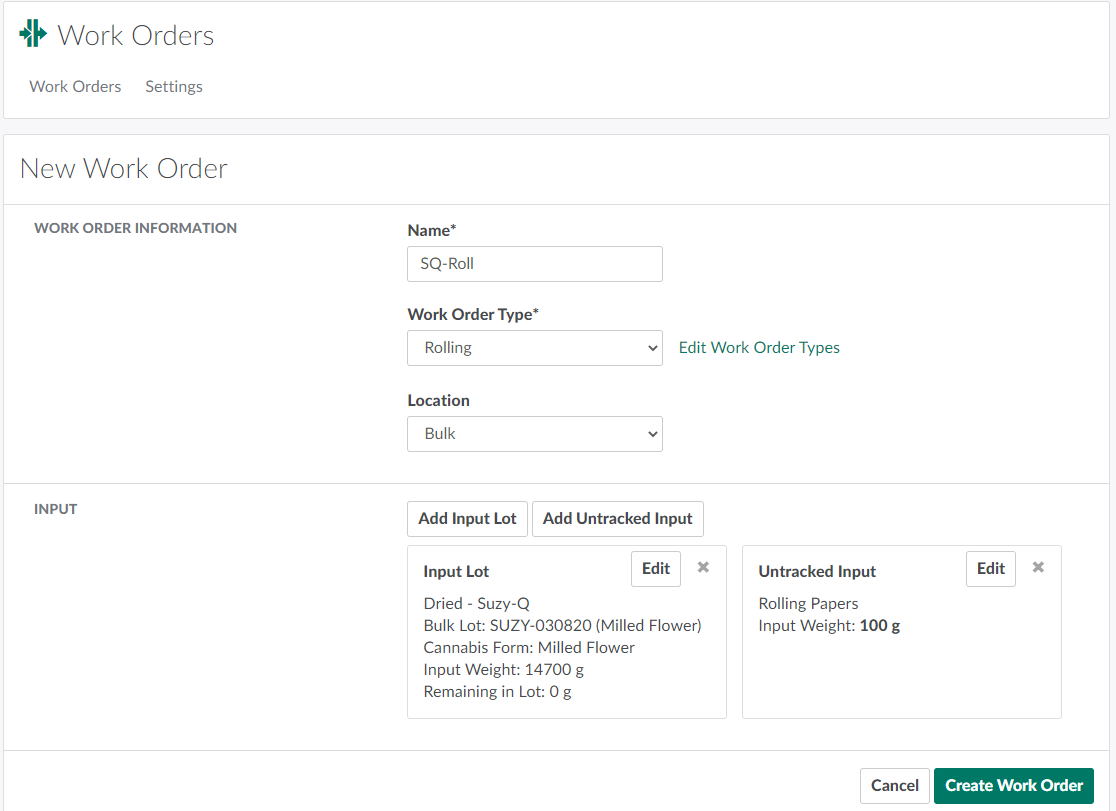Select the Untracked Input card heading
The height and width of the screenshot is (811, 1116).
(x=817, y=572)
